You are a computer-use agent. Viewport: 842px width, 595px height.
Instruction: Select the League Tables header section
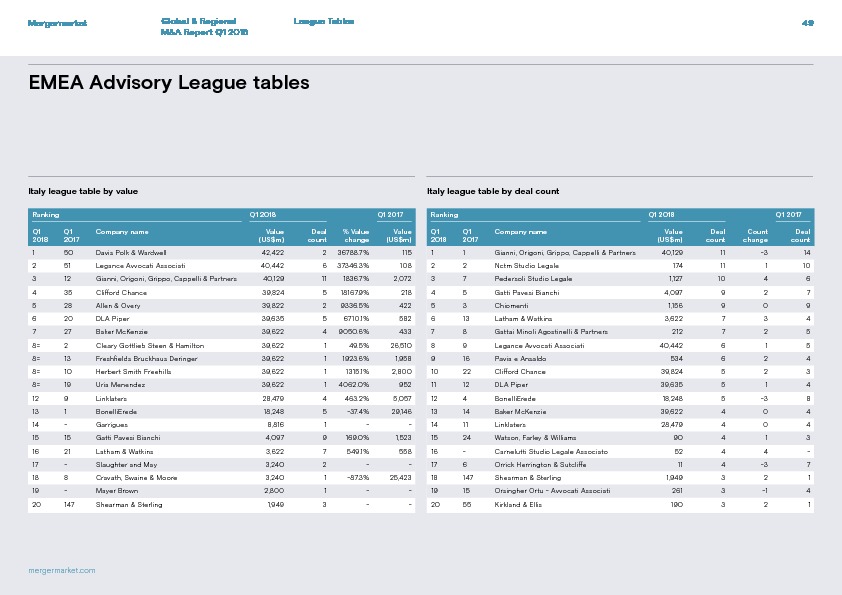point(324,21)
